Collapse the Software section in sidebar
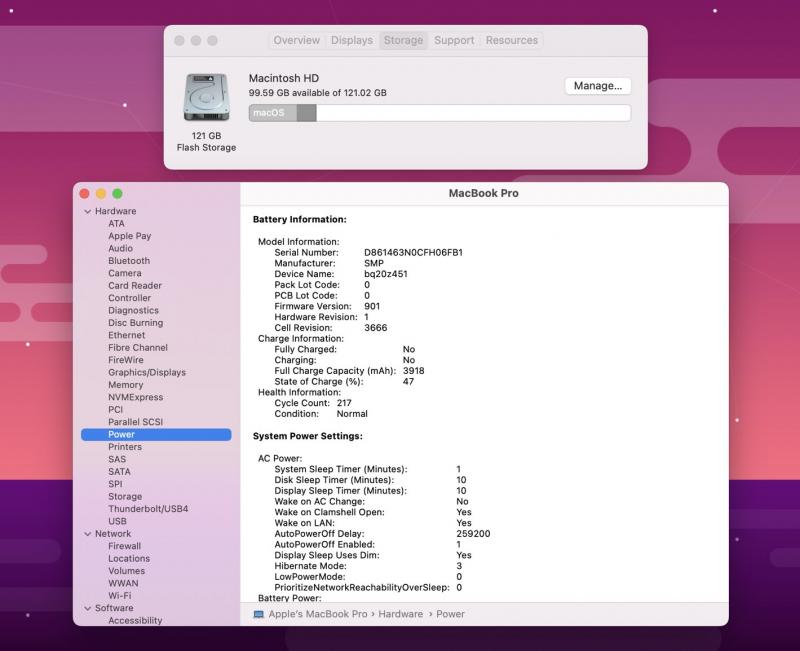 click(87, 608)
